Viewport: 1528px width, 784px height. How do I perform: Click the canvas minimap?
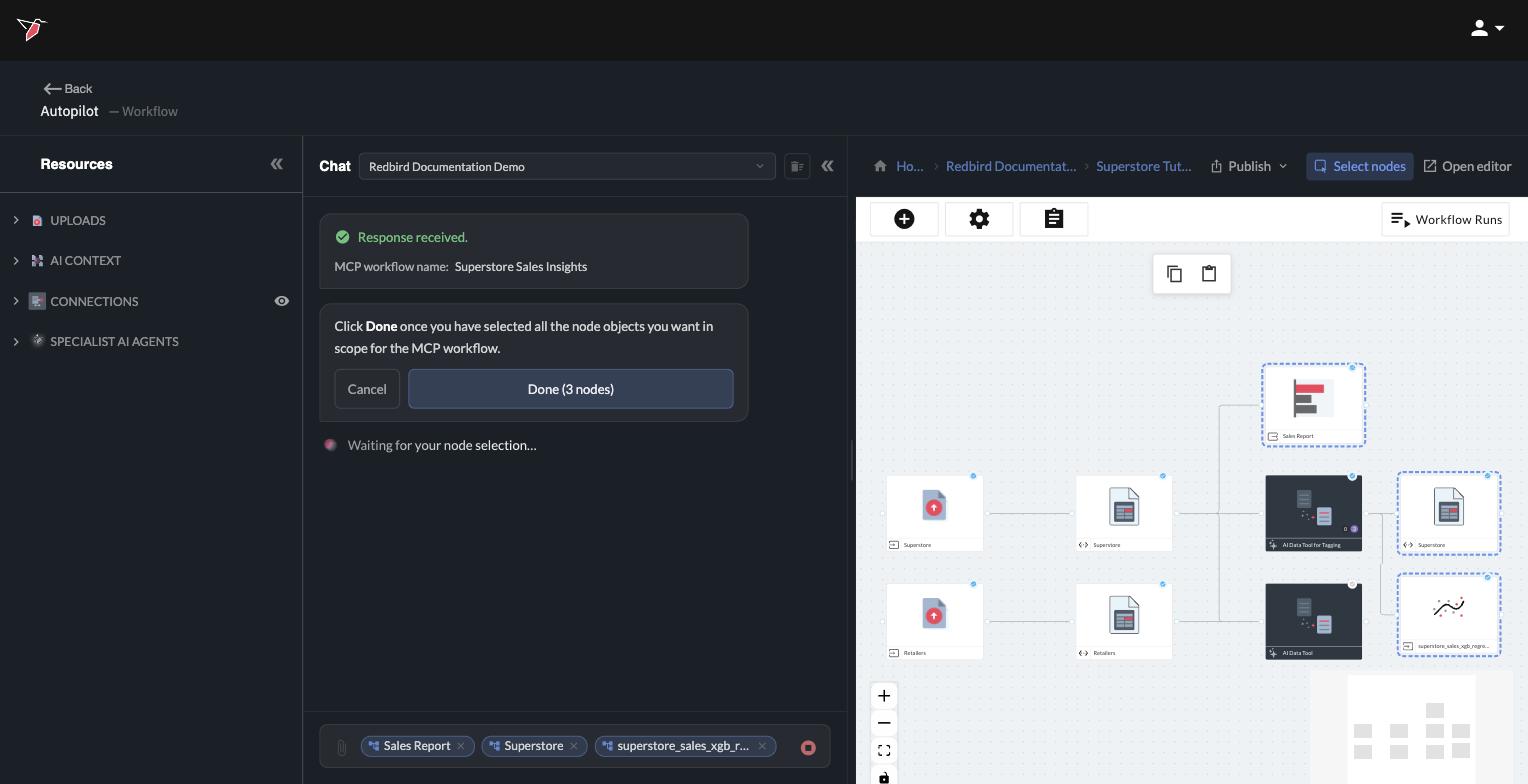1411,727
